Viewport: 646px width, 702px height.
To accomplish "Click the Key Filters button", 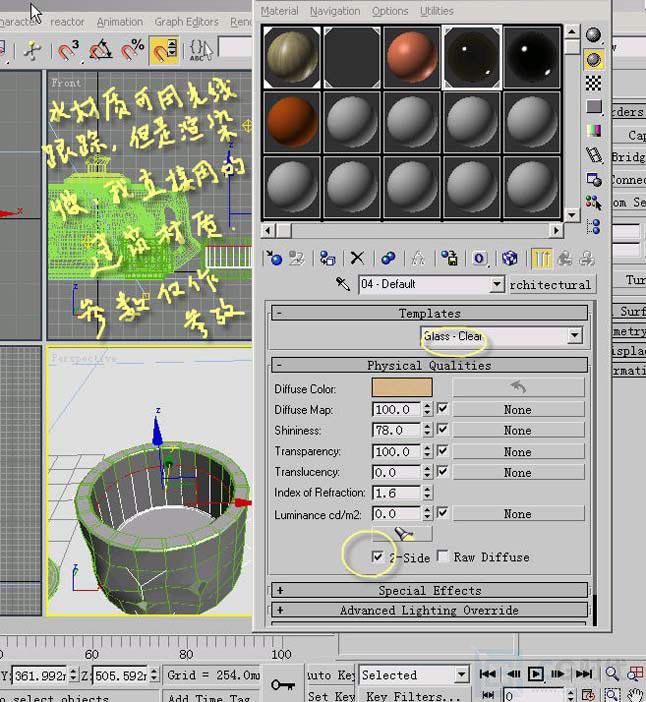I will point(412,696).
